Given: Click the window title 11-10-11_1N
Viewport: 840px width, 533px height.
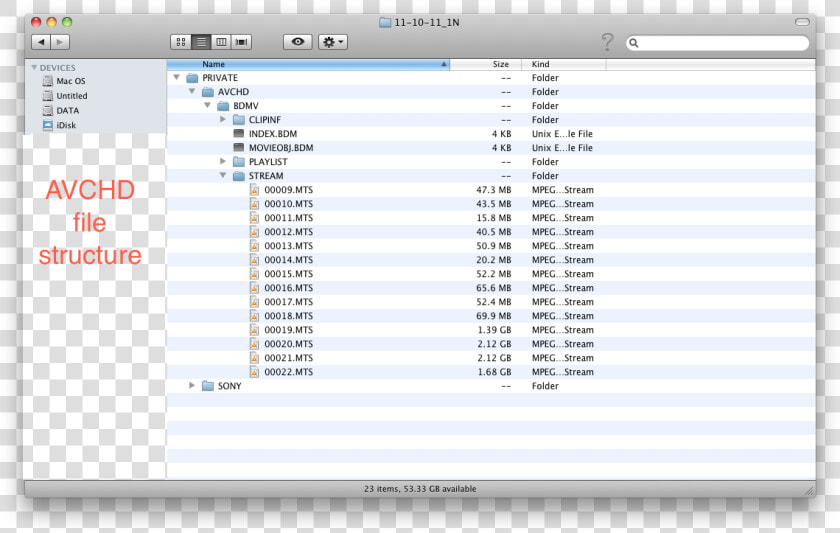Looking at the screenshot, I should click(427, 22).
